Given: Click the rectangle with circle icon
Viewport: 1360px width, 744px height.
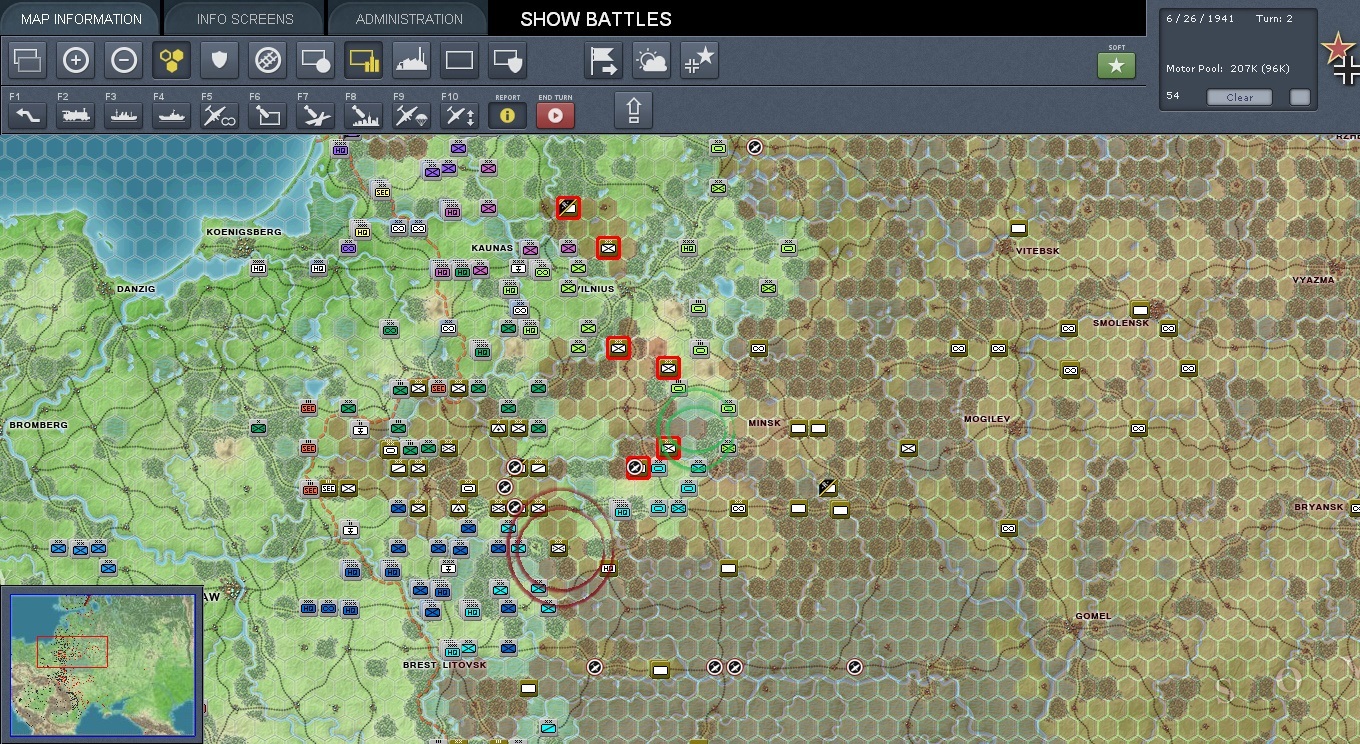Looking at the screenshot, I should tap(315, 61).
